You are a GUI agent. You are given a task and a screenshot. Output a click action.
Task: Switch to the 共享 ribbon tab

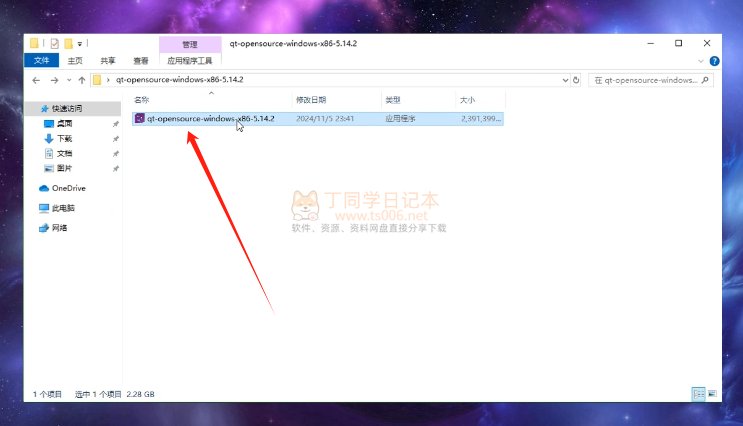coord(108,61)
